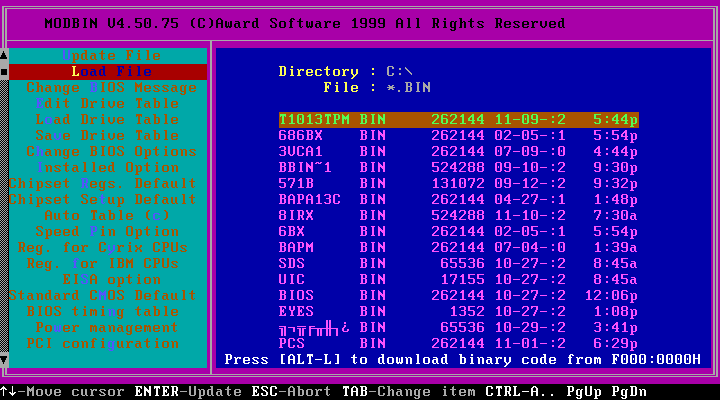
Task: Select file BIOS BIN
Action: [458, 296]
